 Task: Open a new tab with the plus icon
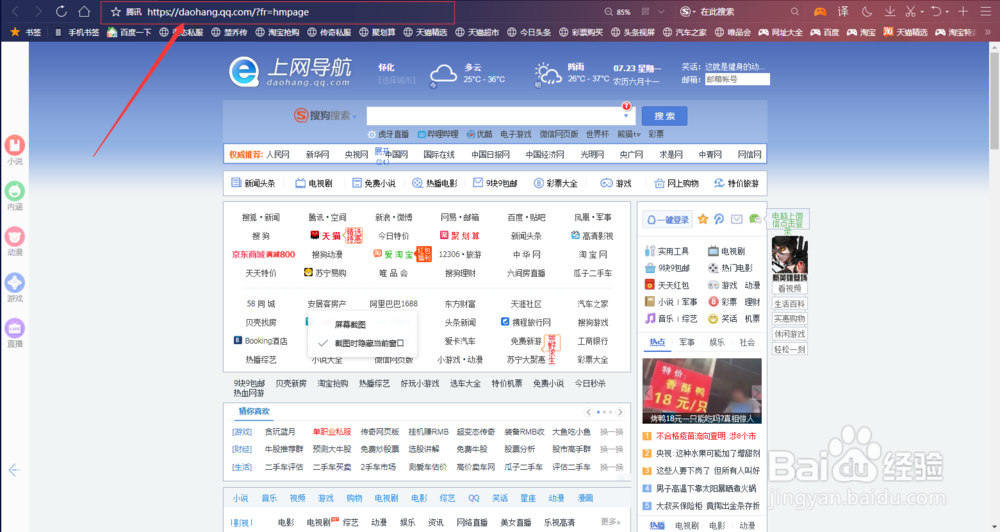(x=963, y=11)
